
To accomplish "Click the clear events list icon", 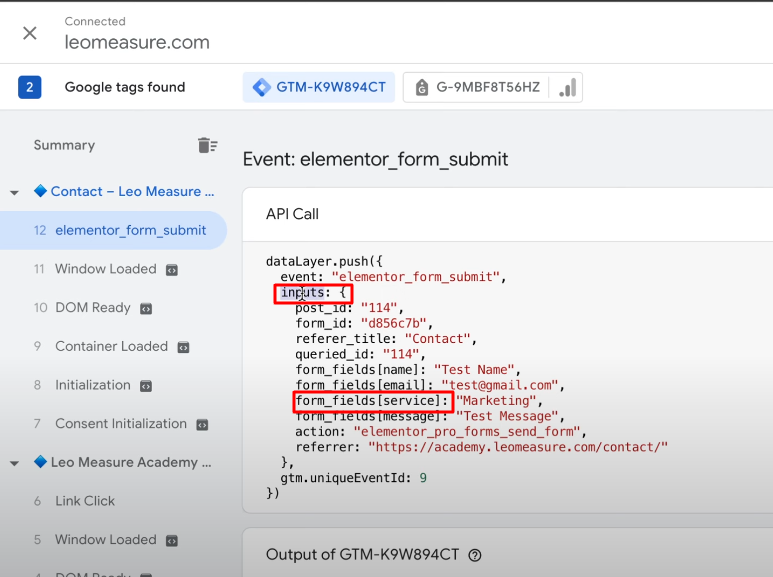I will 207,145.
